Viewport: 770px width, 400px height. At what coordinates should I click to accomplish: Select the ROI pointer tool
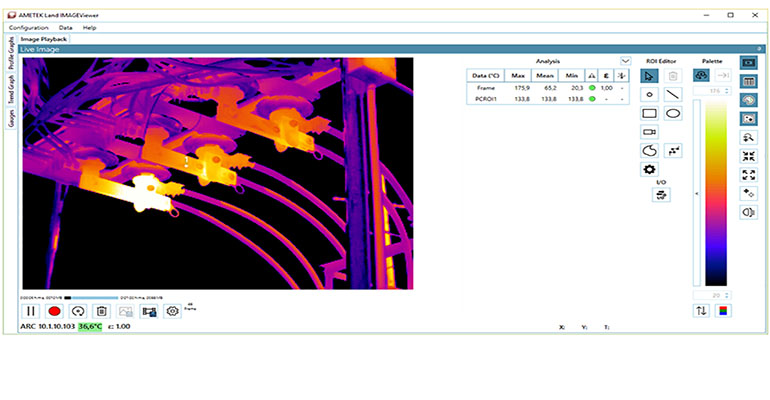[649, 76]
